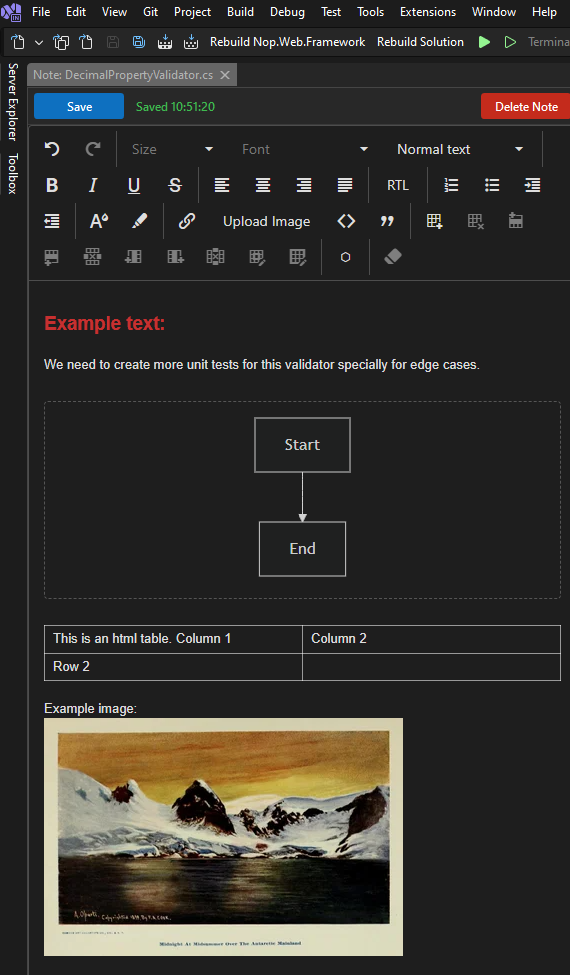Click the 'Column 2' table cell

pyautogui.click(x=431, y=639)
